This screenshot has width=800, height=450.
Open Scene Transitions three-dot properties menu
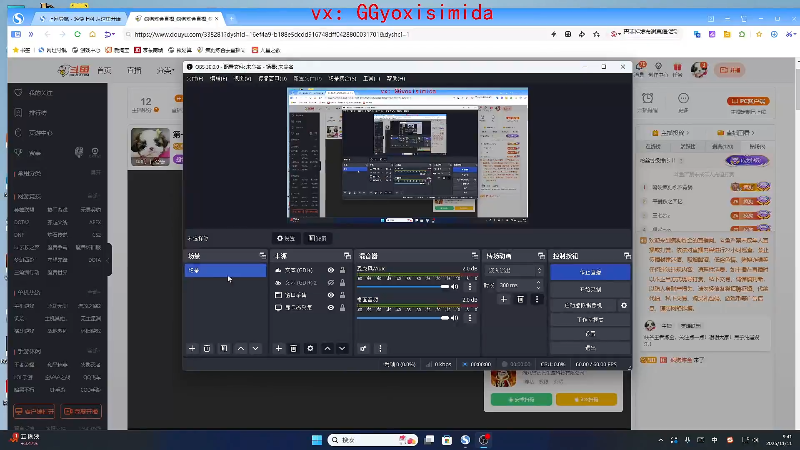click(537, 299)
